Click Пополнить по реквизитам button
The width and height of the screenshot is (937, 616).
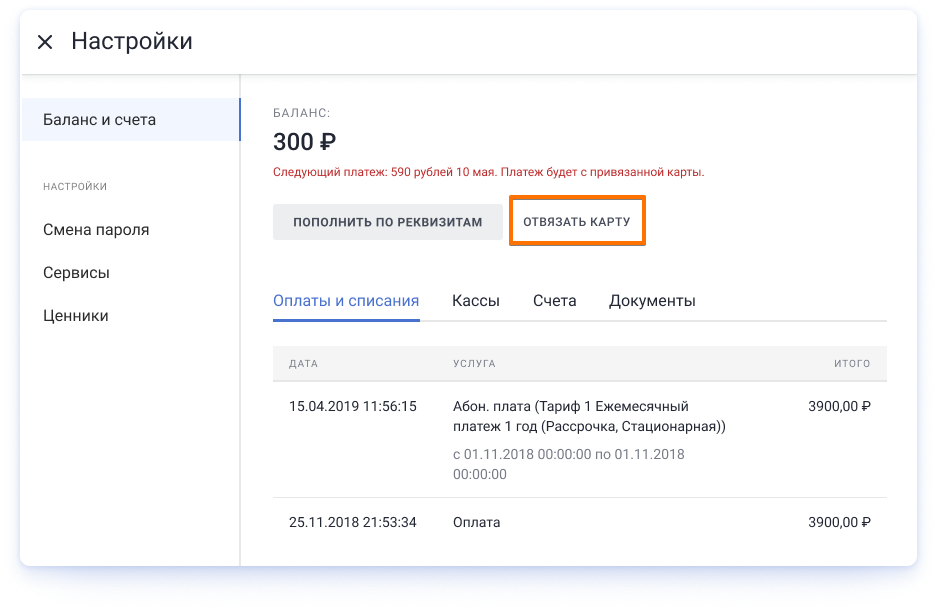(387, 222)
